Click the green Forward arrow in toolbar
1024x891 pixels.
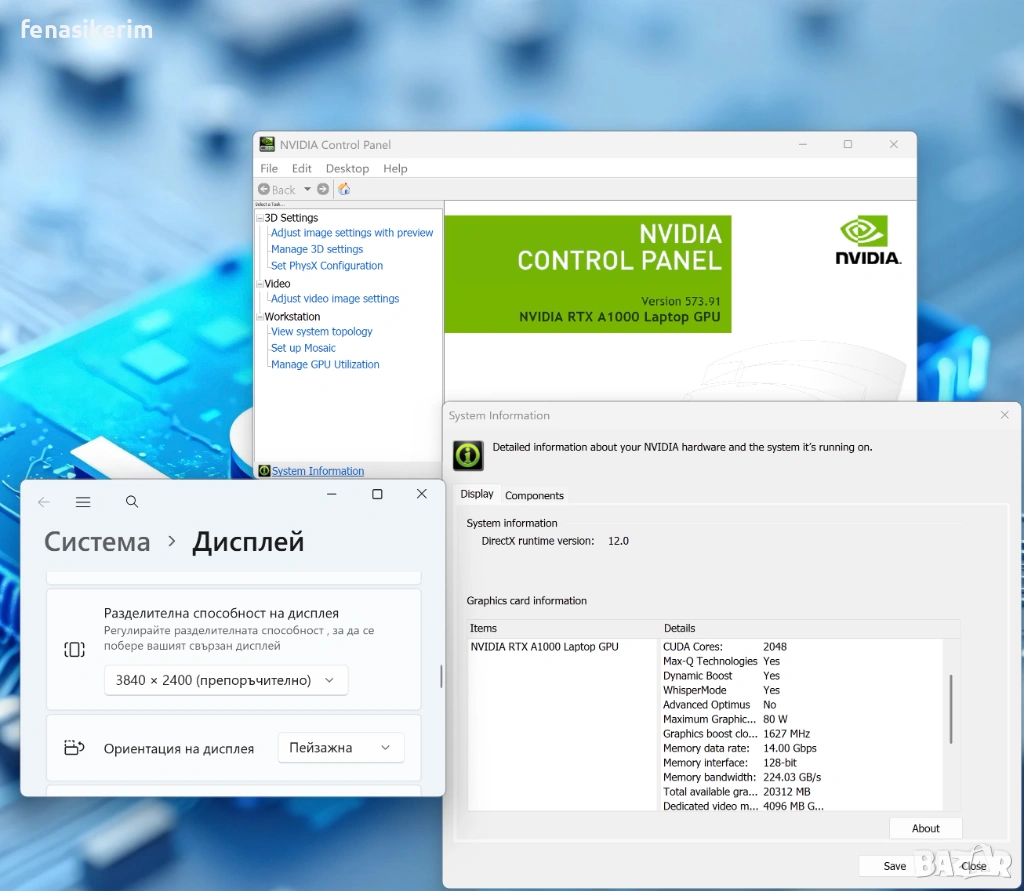[323, 189]
